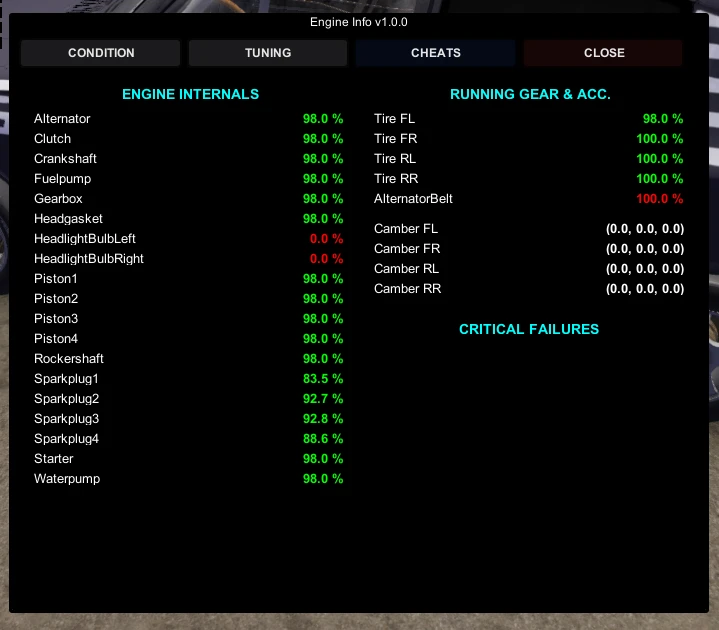Click Sparkplug1 value 83.5 %
The width and height of the screenshot is (719, 630).
tap(323, 379)
